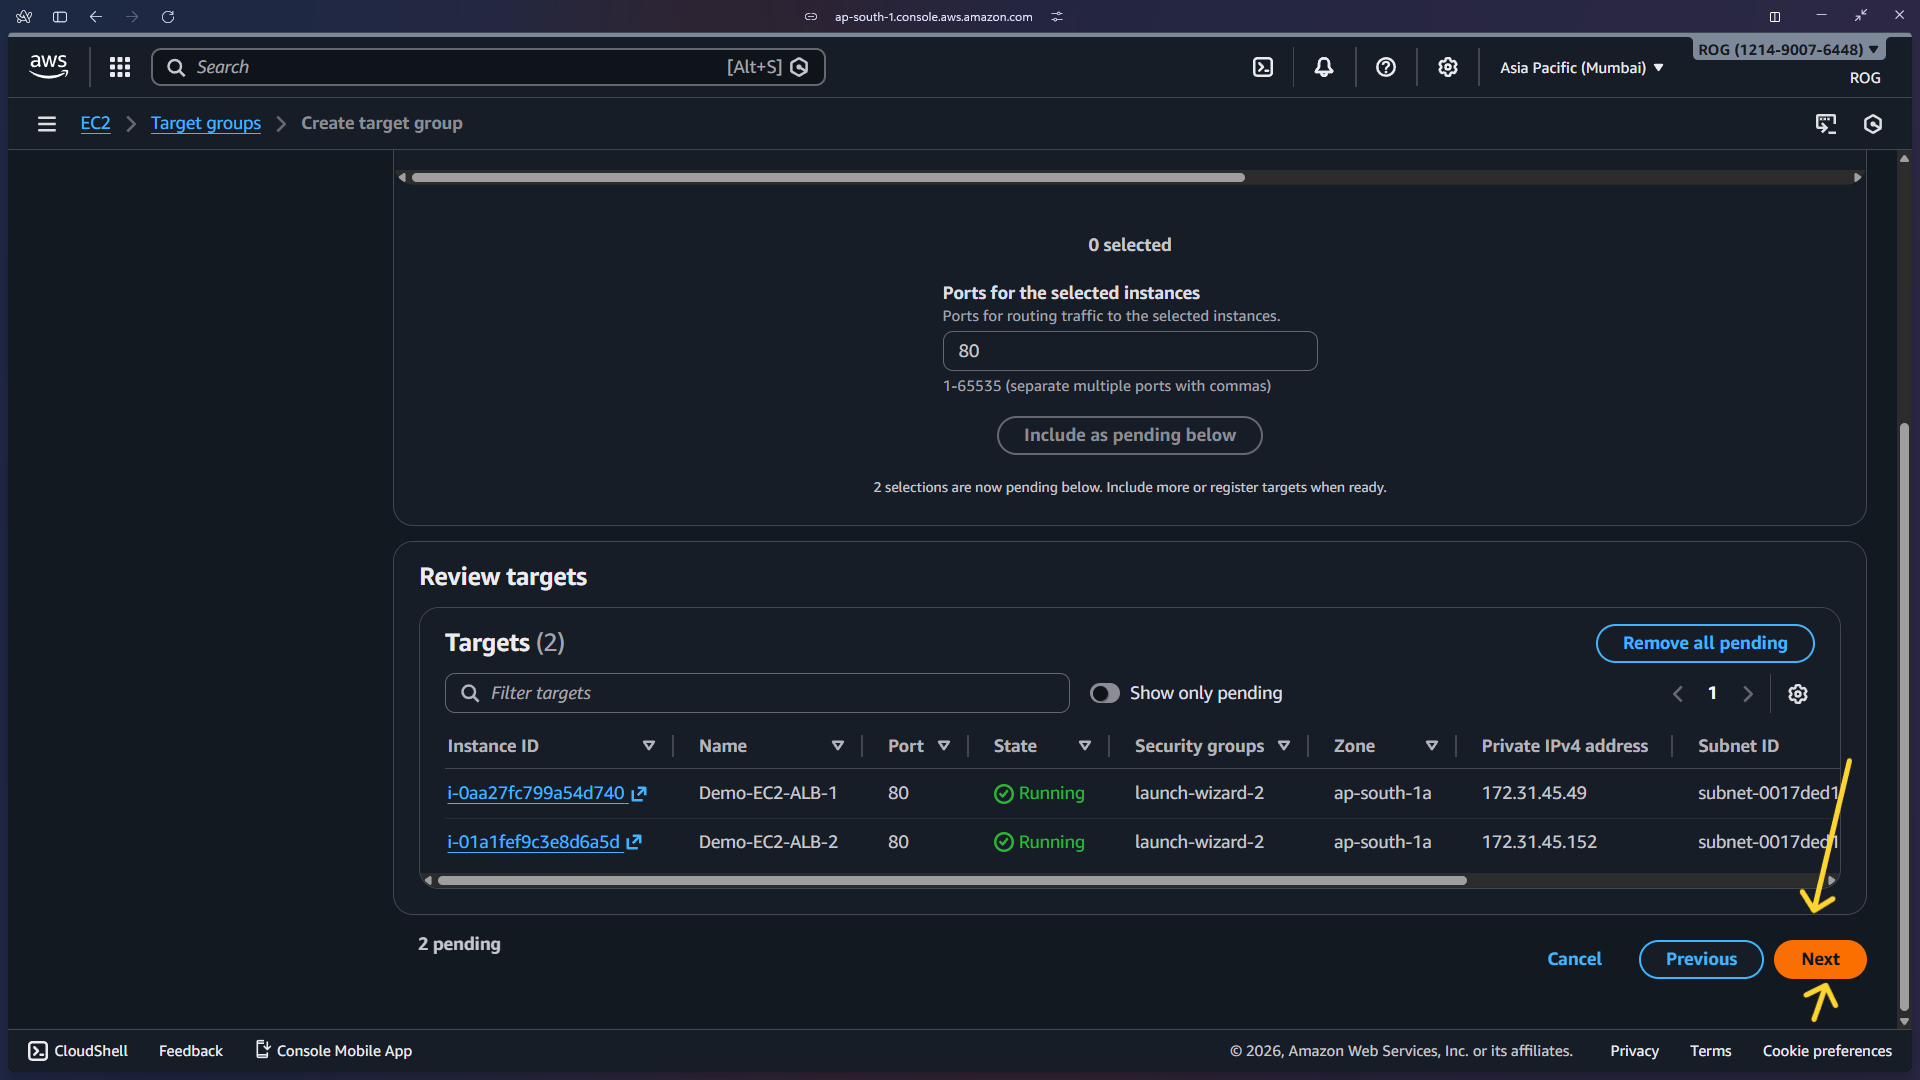
Task: Click the Review targets horizontal scrollbar
Action: (951, 881)
